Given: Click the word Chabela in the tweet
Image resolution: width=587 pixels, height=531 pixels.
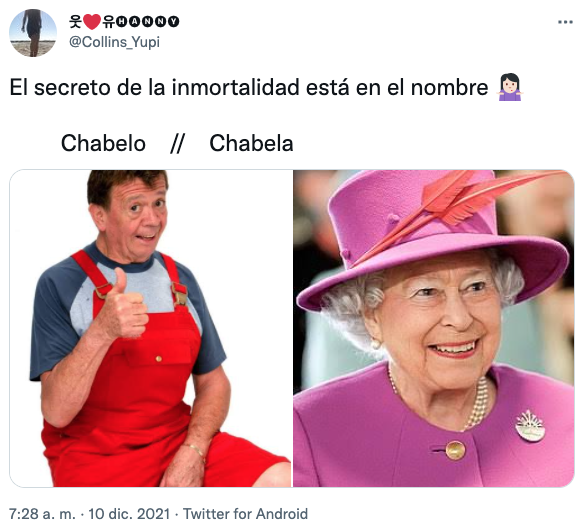Looking at the screenshot, I should (251, 143).
